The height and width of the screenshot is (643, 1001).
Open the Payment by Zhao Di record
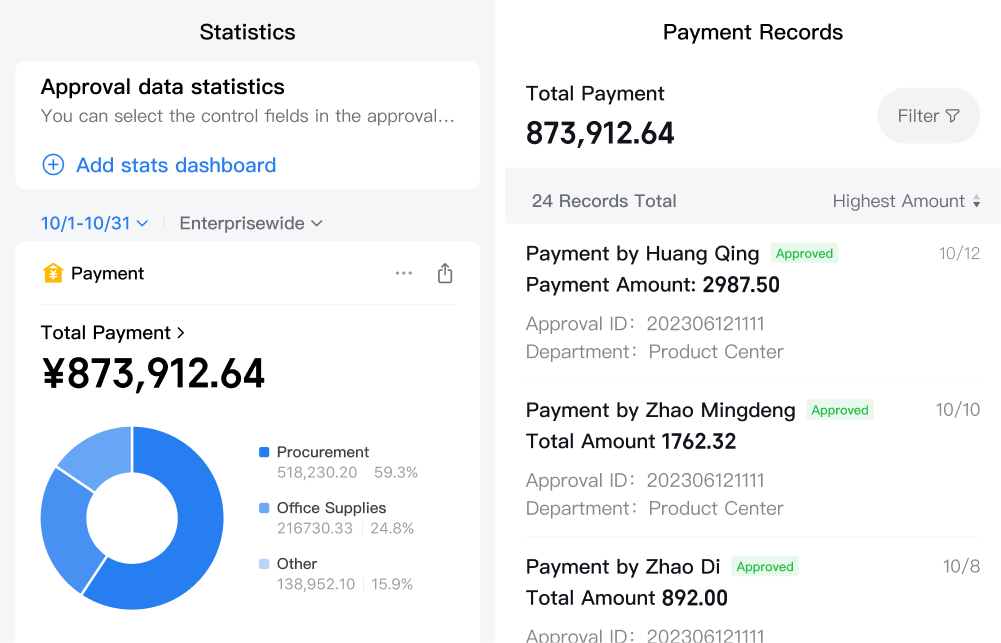tap(753, 596)
